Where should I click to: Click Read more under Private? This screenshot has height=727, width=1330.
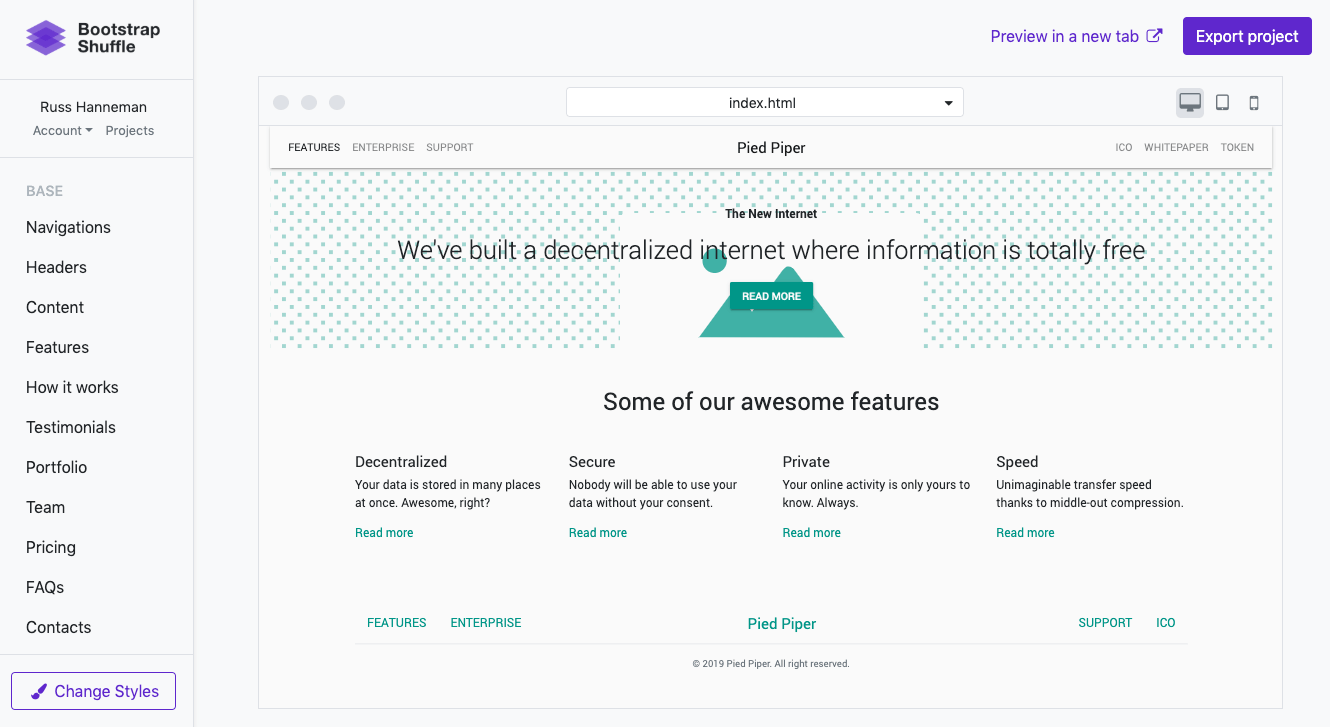(x=811, y=533)
